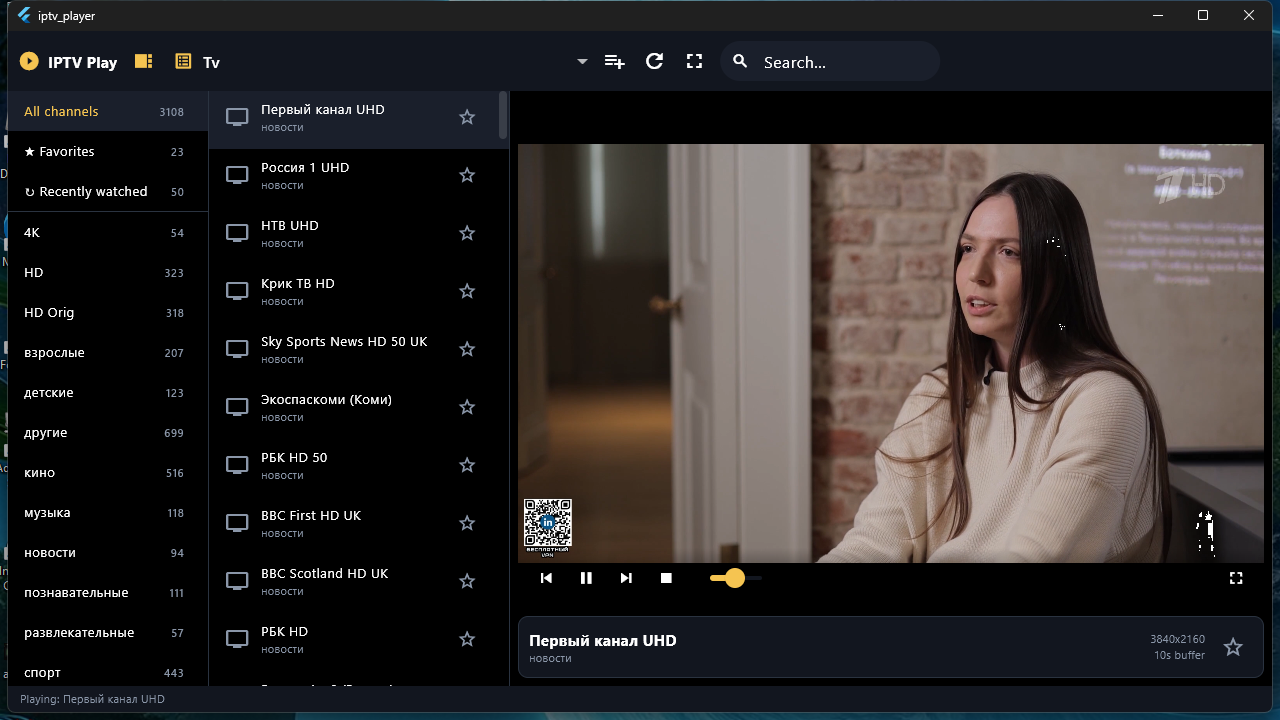
Task: Stop the video playback
Action: click(x=666, y=578)
